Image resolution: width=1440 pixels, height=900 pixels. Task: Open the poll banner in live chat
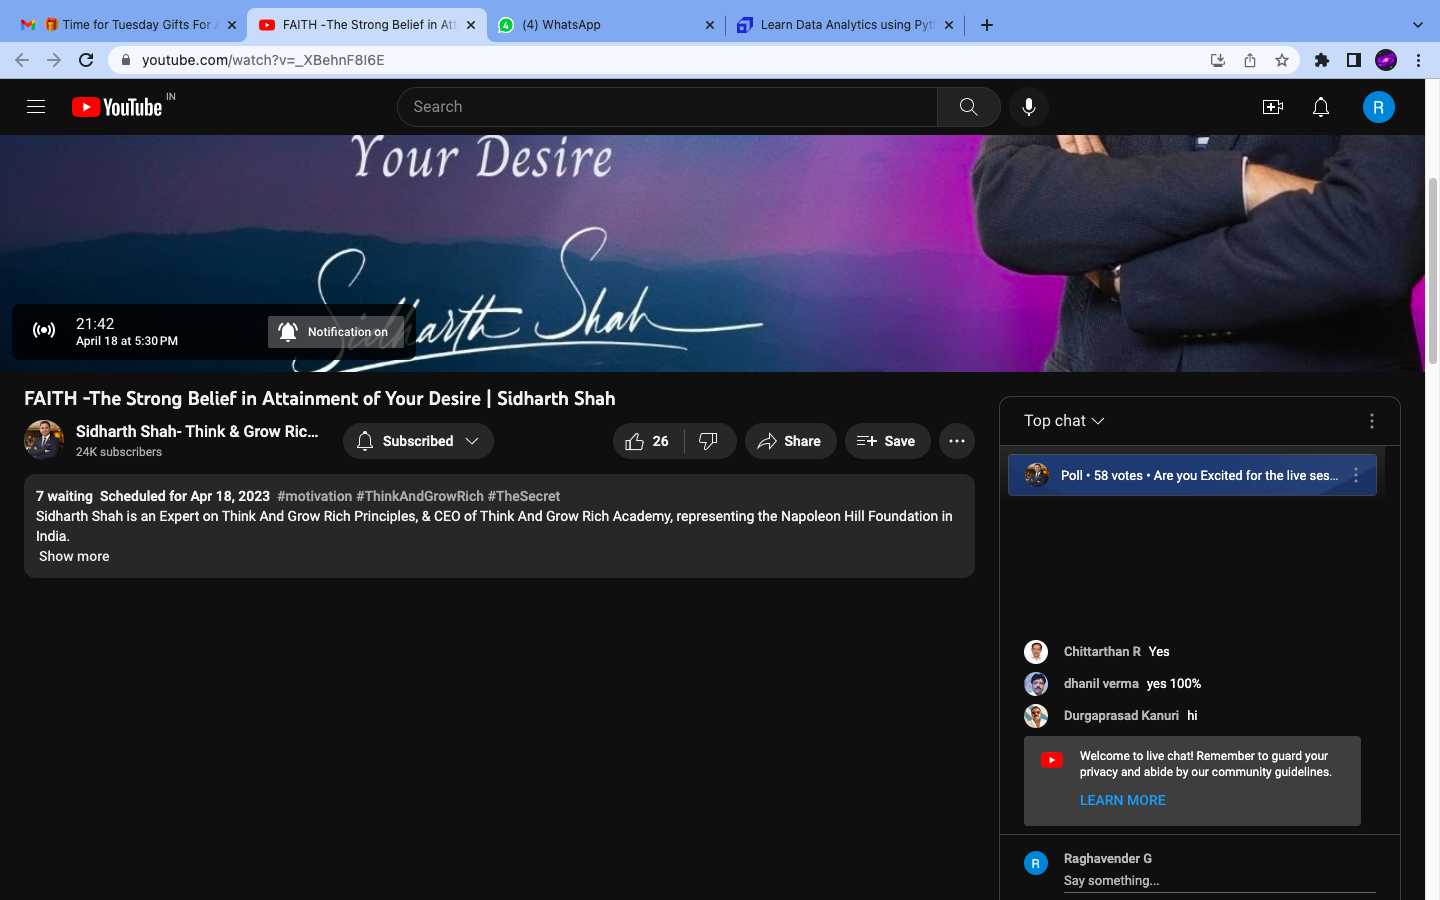pyautogui.click(x=1192, y=475)
